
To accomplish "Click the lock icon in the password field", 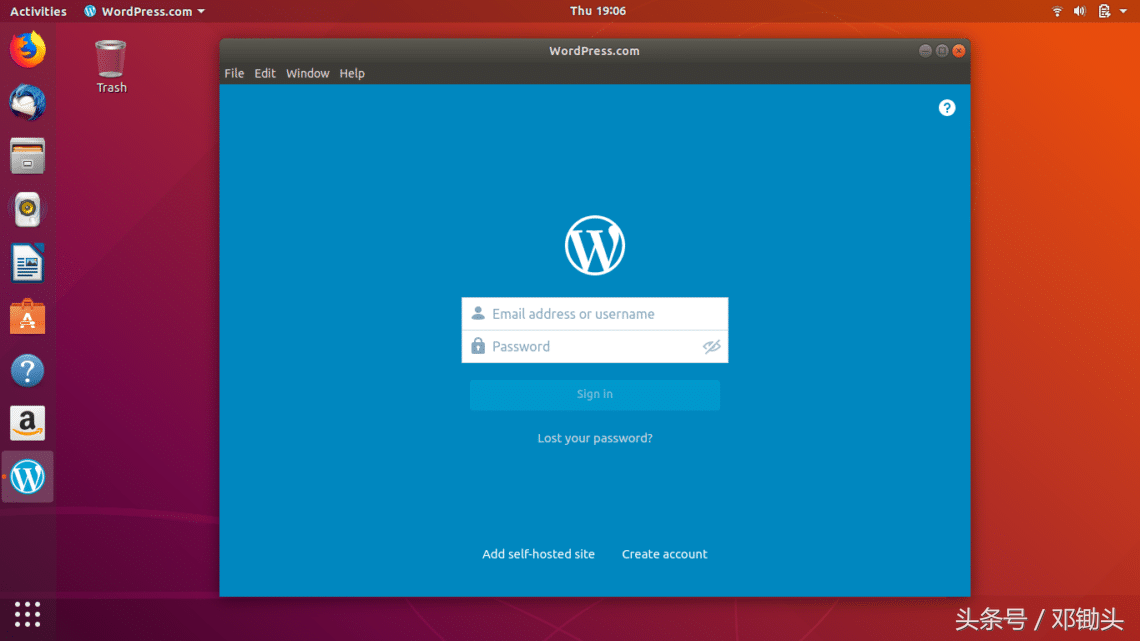I will 478,346.
